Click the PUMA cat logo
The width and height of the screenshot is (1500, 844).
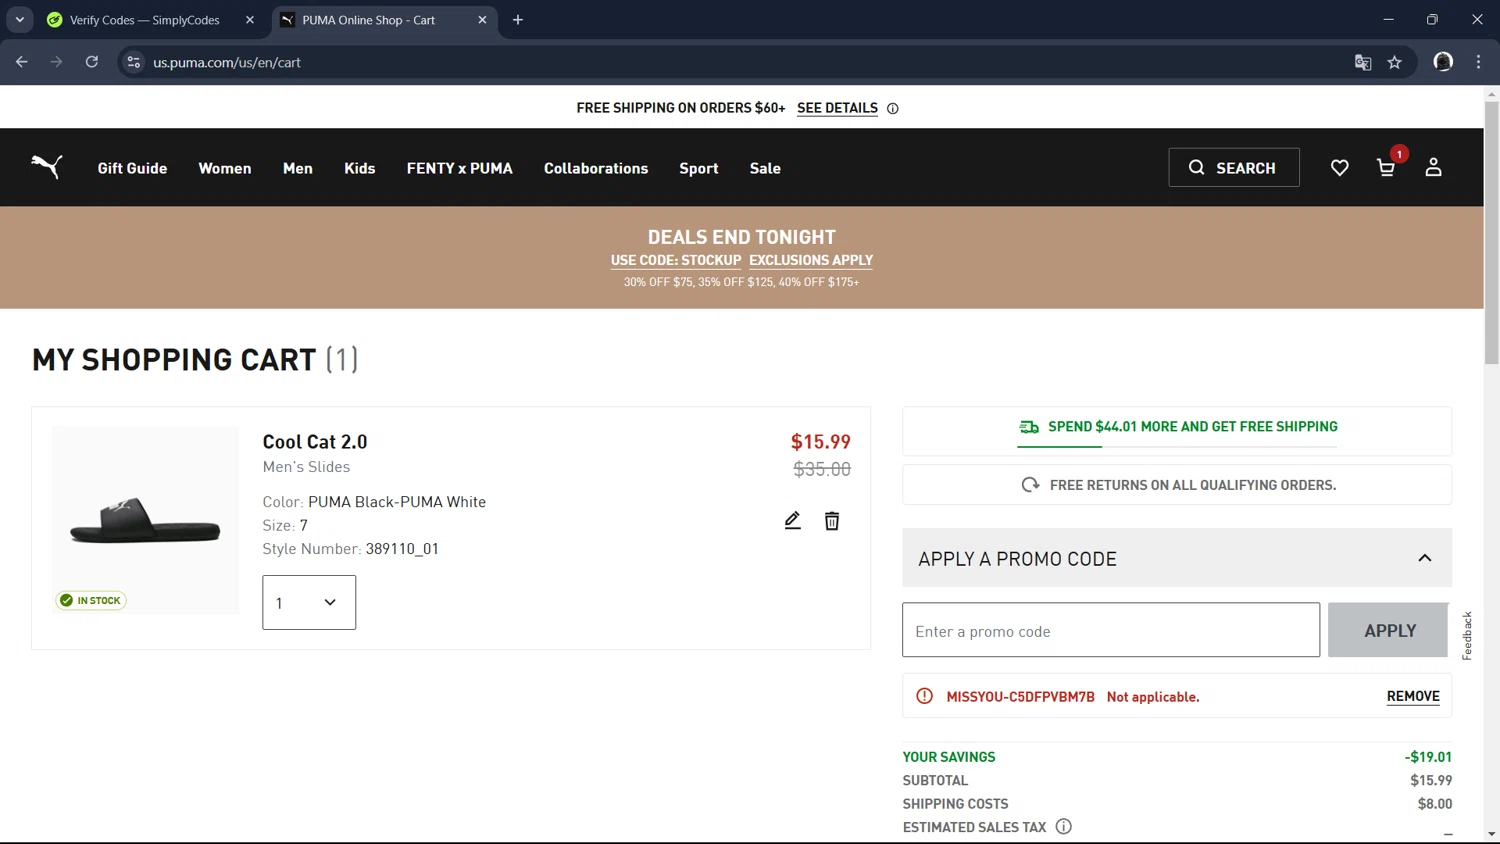point(46,167)
